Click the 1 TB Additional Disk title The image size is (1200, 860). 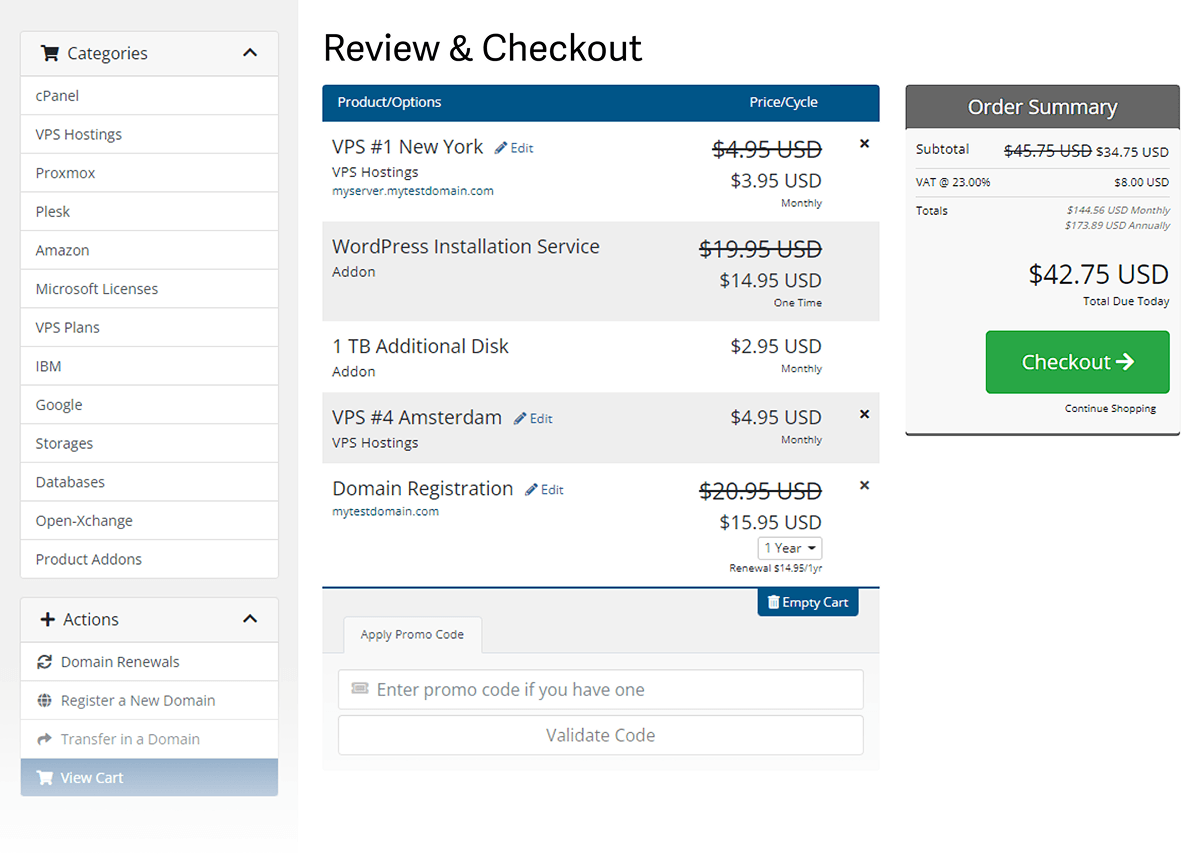coord(420,347)
